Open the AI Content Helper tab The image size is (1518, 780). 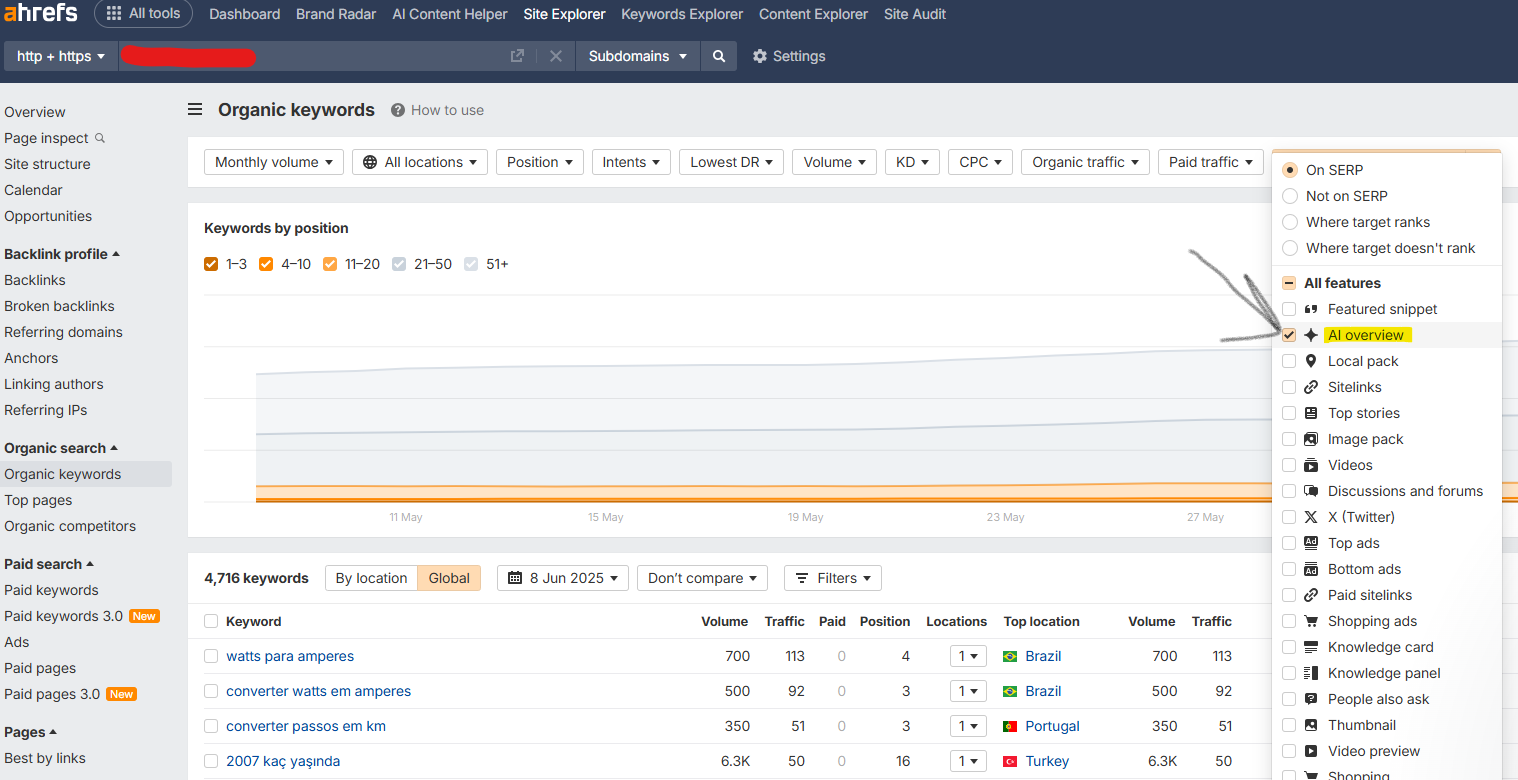click(450, 14)
